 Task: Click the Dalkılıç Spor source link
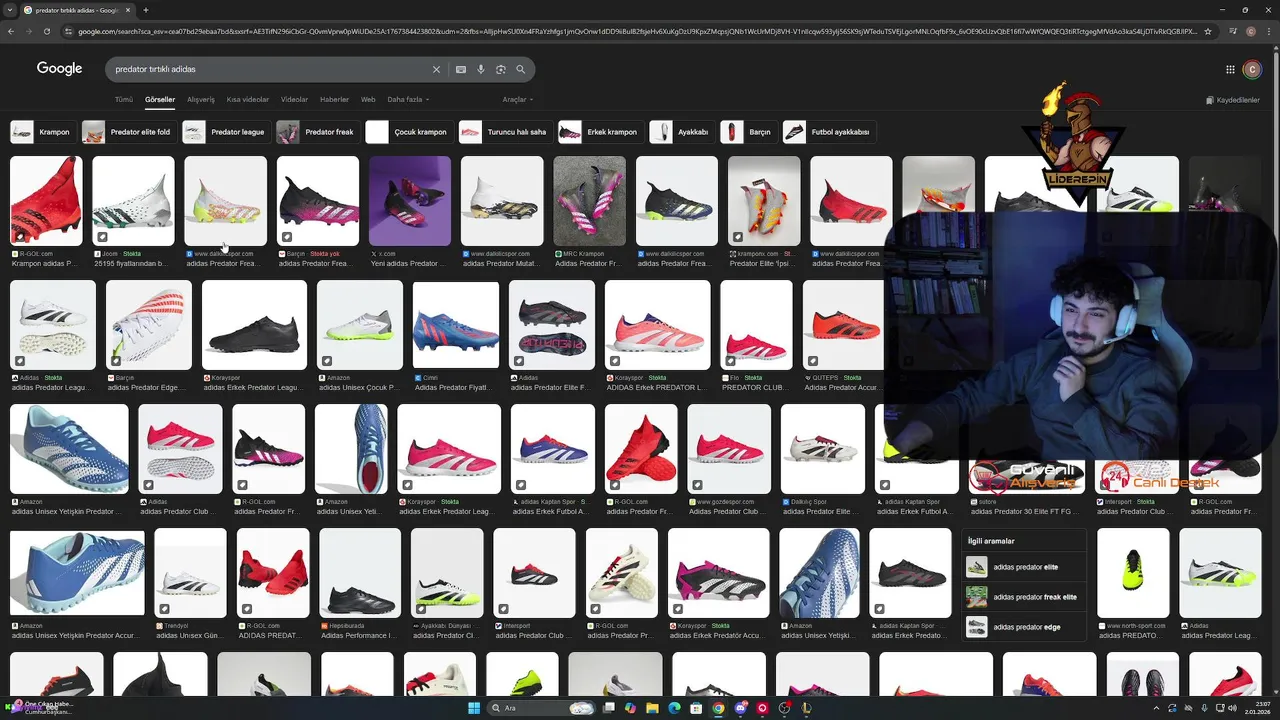coord(806,502)
